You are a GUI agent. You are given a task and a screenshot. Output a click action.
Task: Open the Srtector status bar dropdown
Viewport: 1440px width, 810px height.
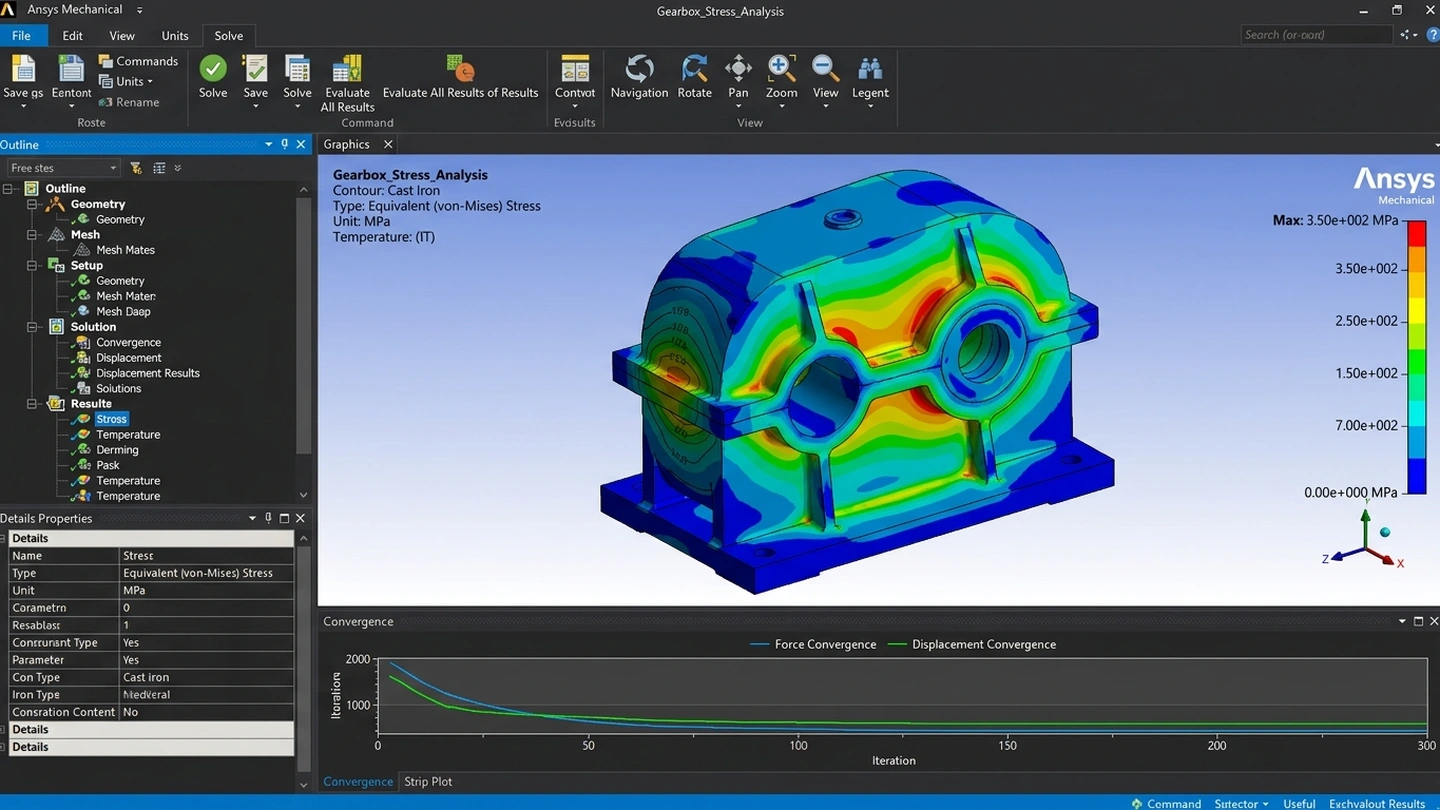(1241, 803)
